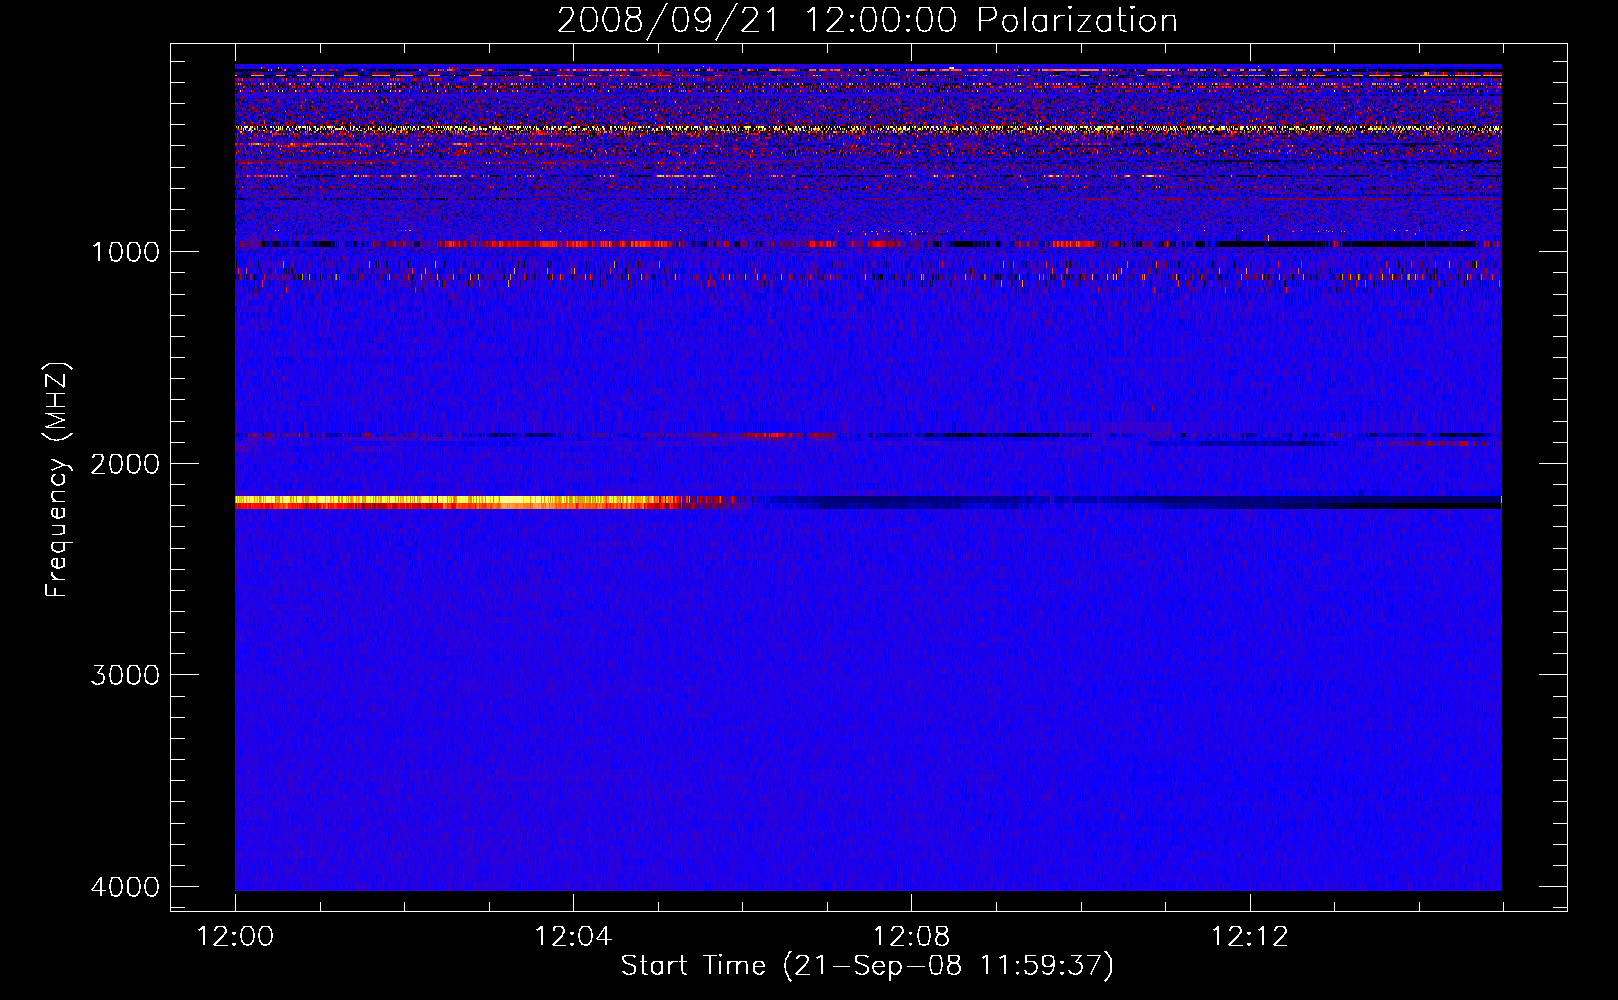Select the 1000 MHz y-axis tick label
The image size is (1618, 1000).
(x=125, y=252)
